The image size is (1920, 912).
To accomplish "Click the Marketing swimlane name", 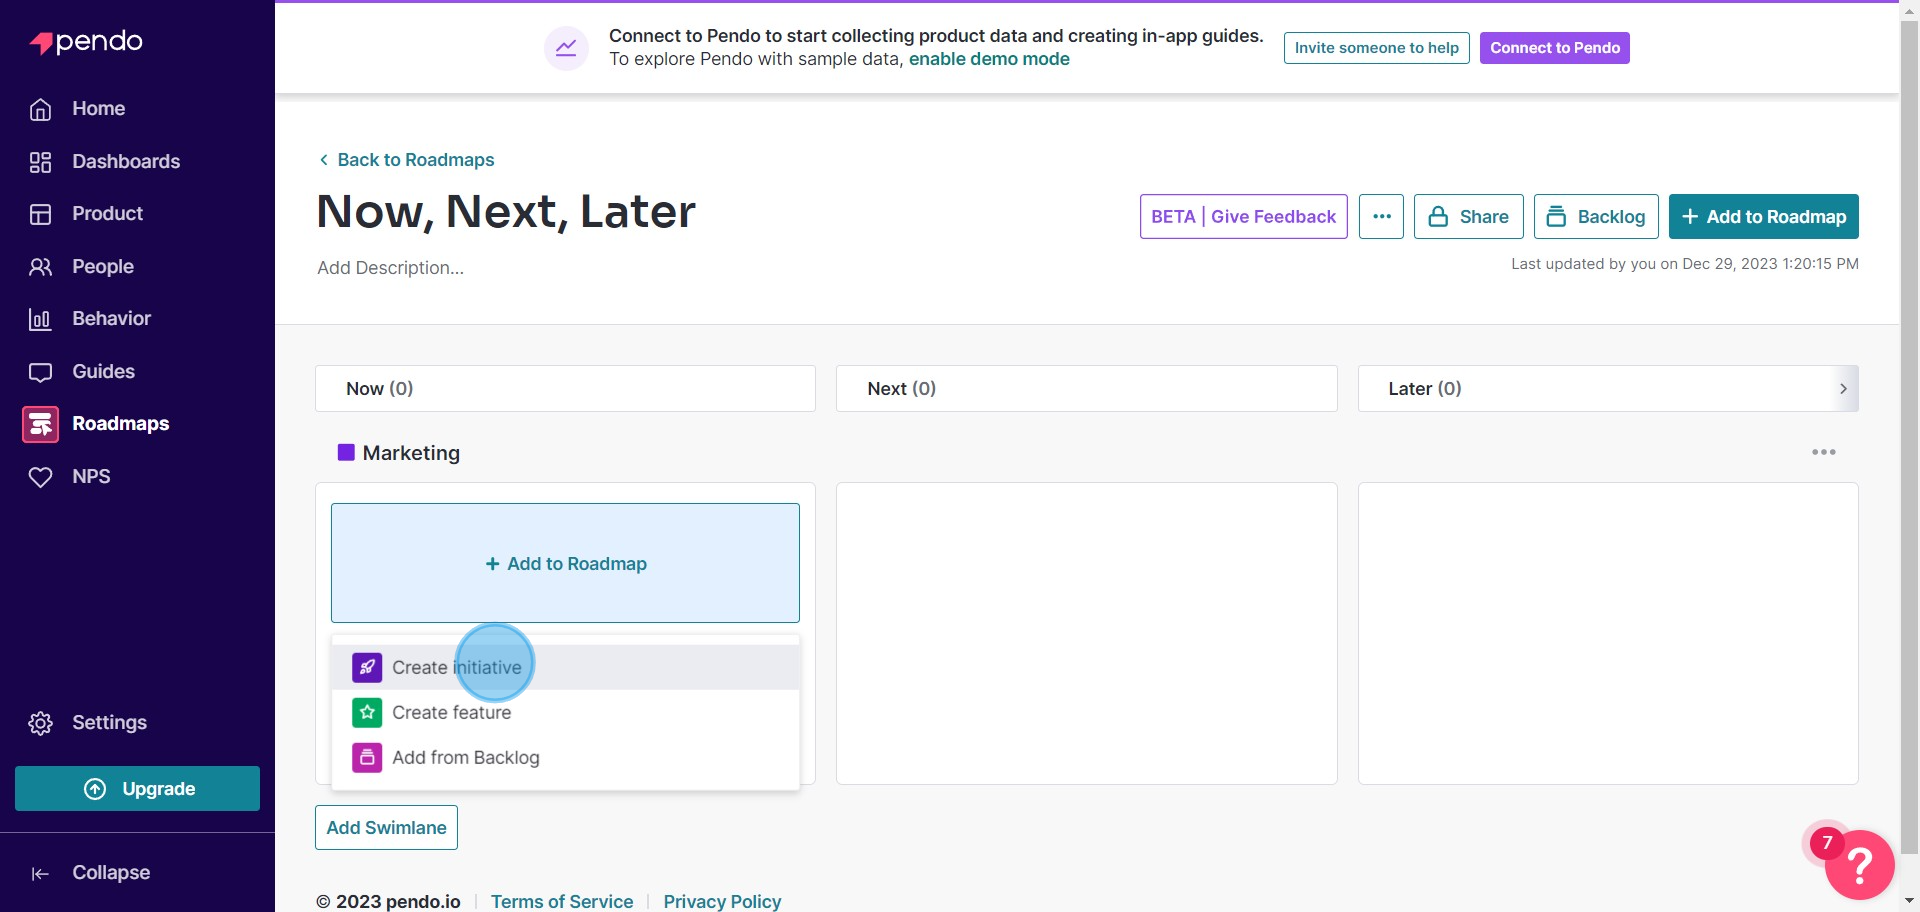I will (411, 453).
